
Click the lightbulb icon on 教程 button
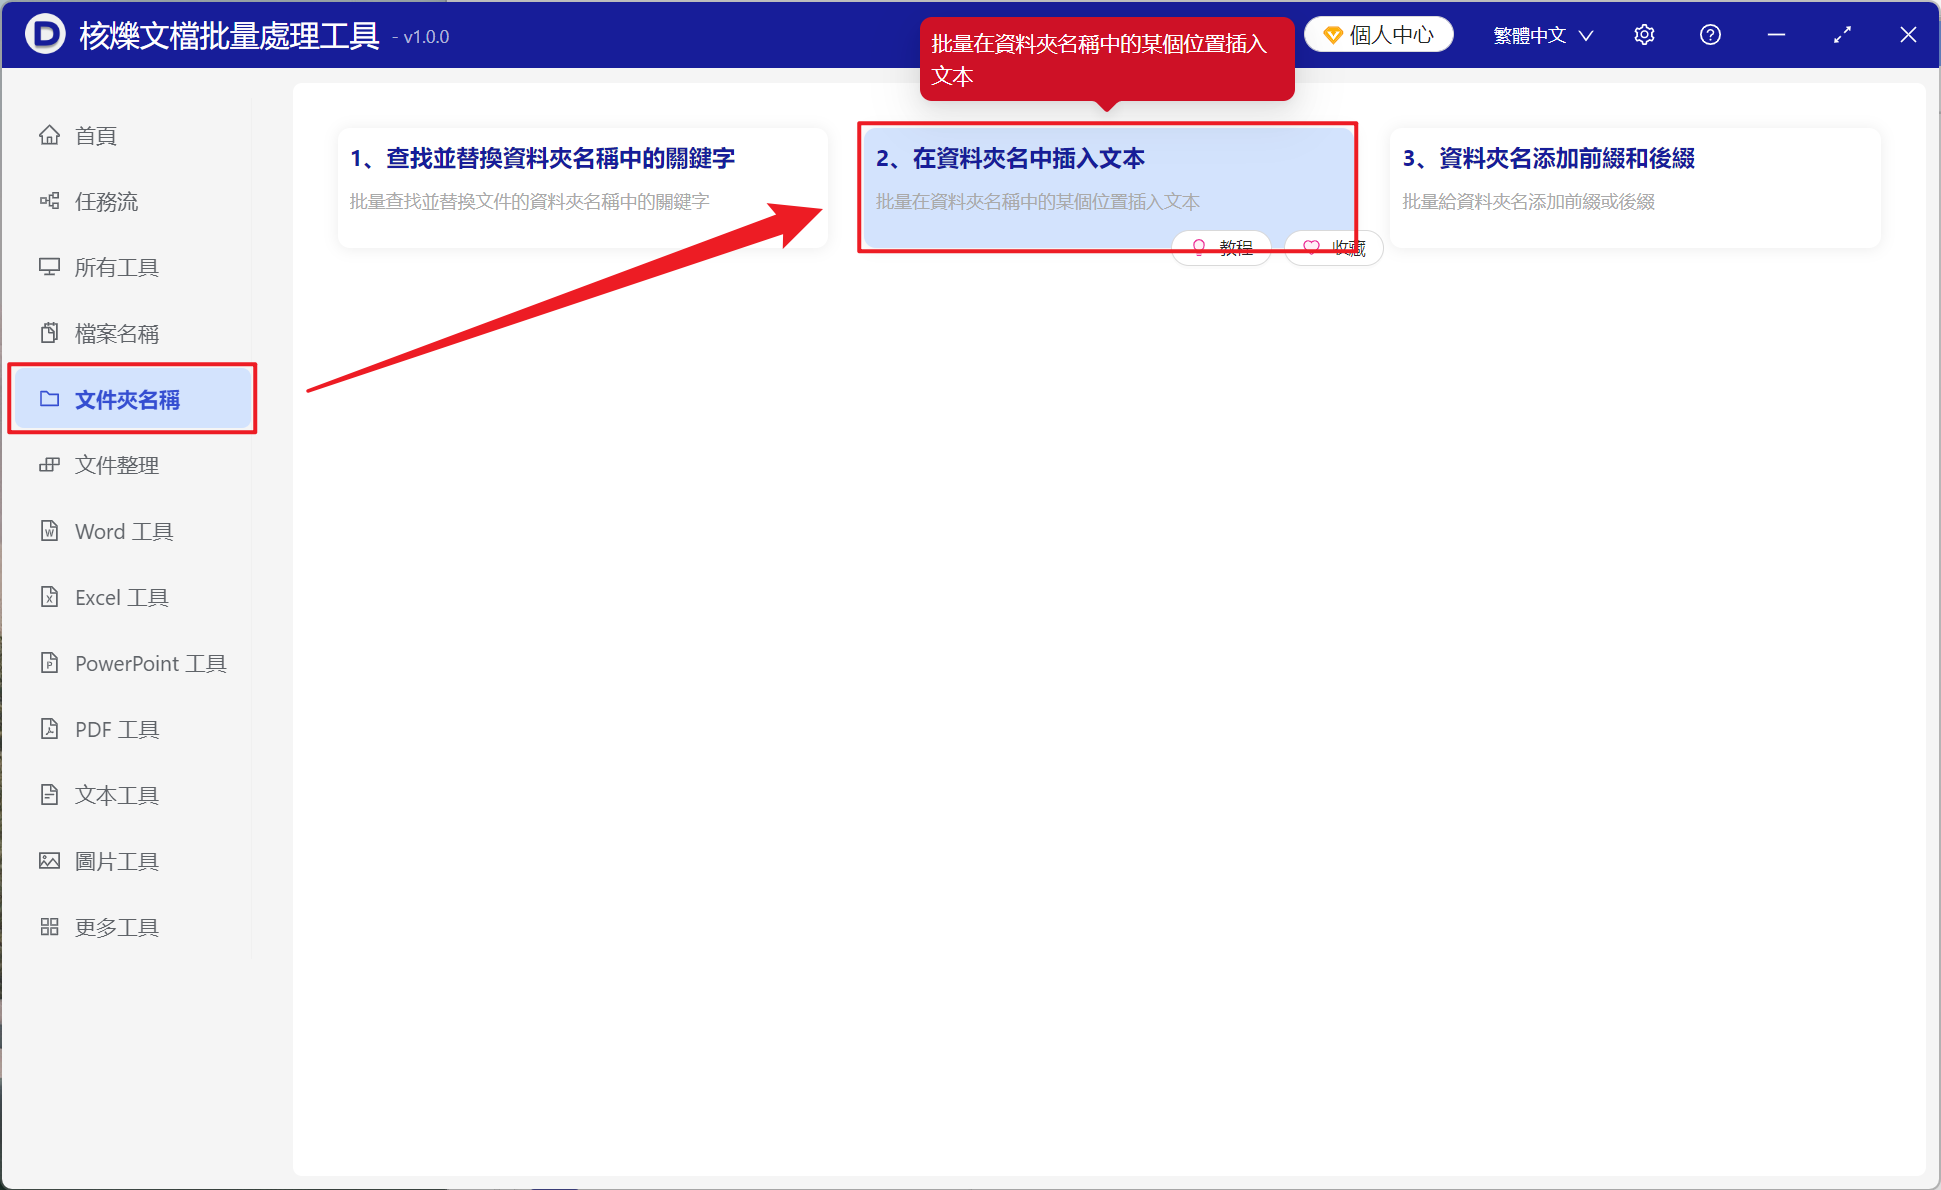pos(1199,247)
